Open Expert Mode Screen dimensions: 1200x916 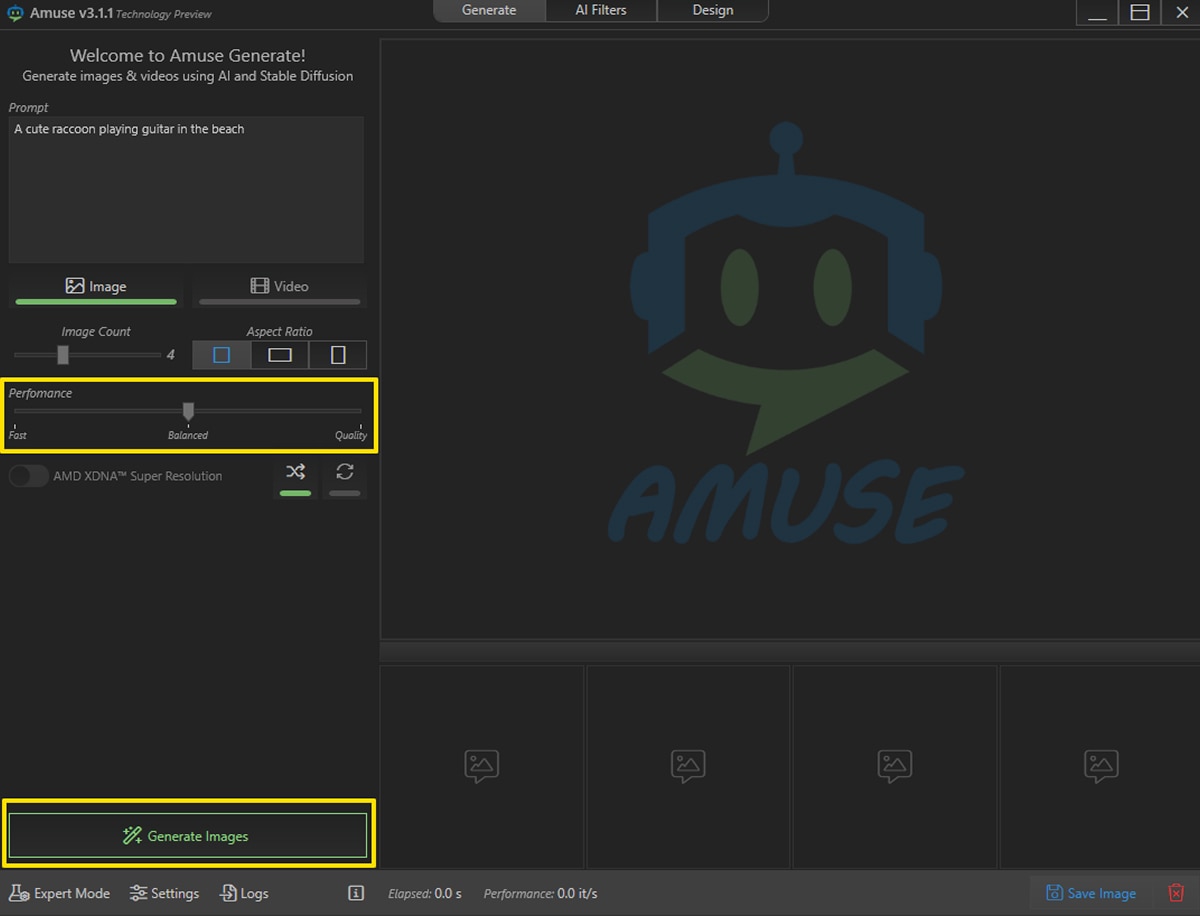coord(60,893)
